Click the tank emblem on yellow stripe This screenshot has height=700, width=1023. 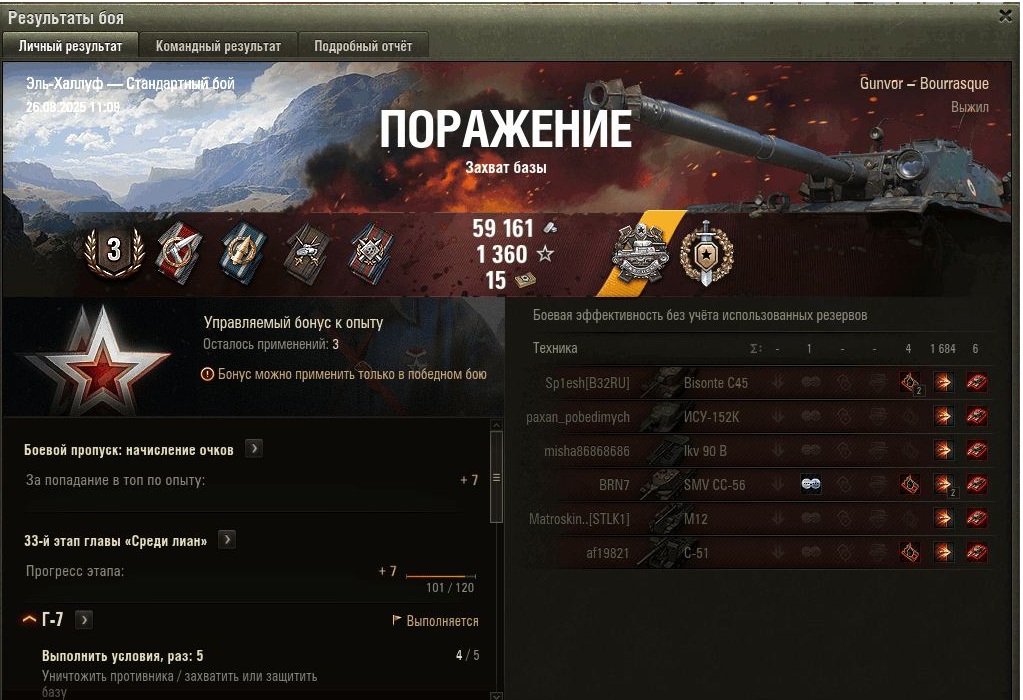coord(639,254)
